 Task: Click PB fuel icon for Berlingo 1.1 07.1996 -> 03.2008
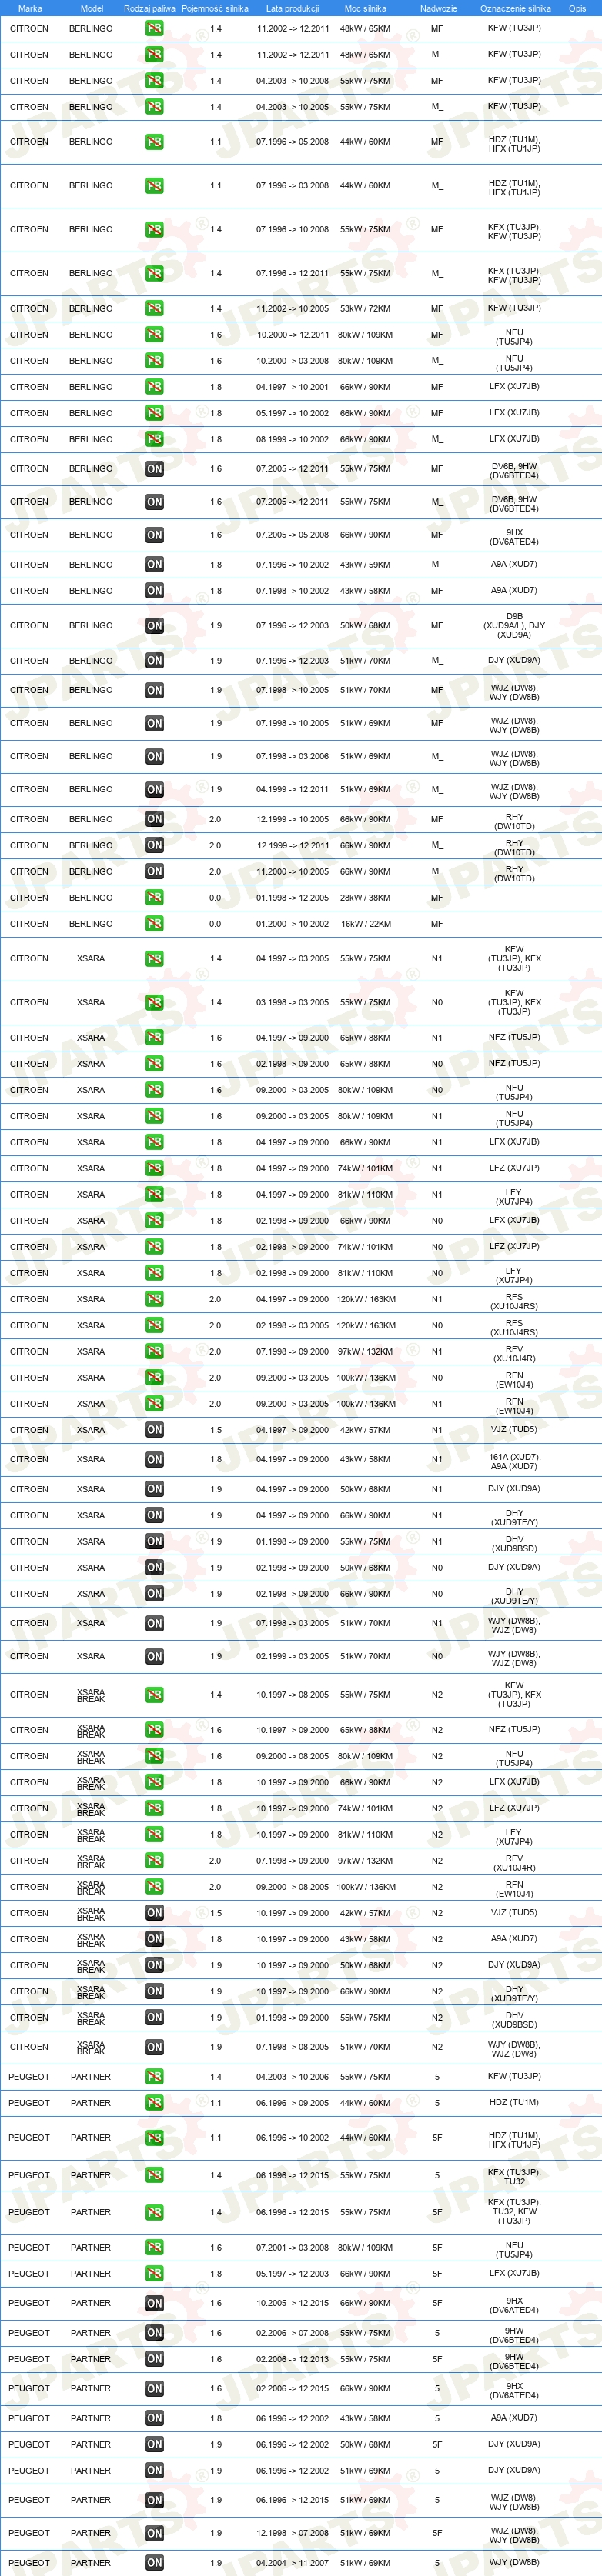pyautogui.click(x=154, y=186)
